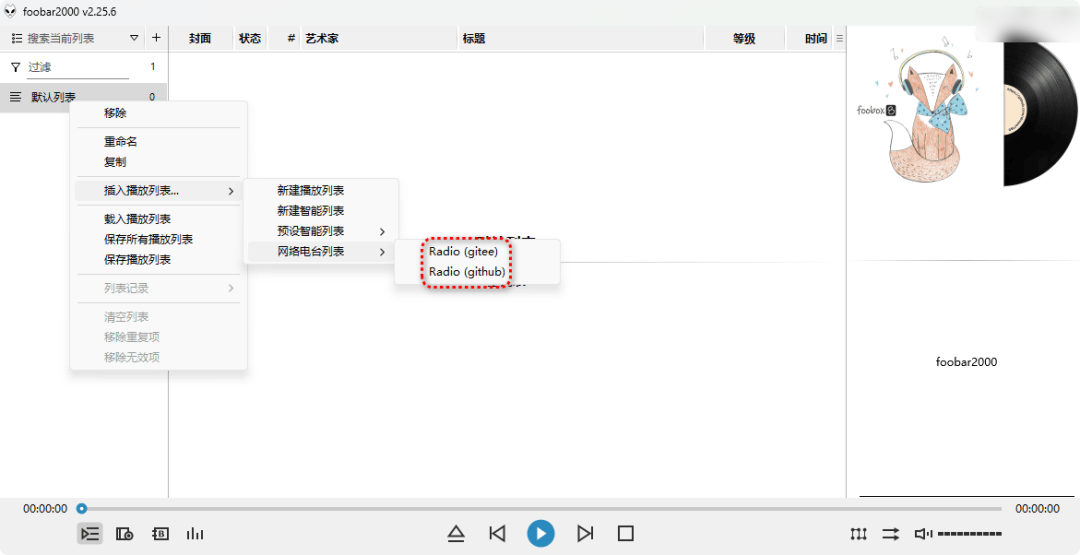The image size is (1080, 555).
Task: Change playback order arrows icon
Action: [x=891, y=534]
